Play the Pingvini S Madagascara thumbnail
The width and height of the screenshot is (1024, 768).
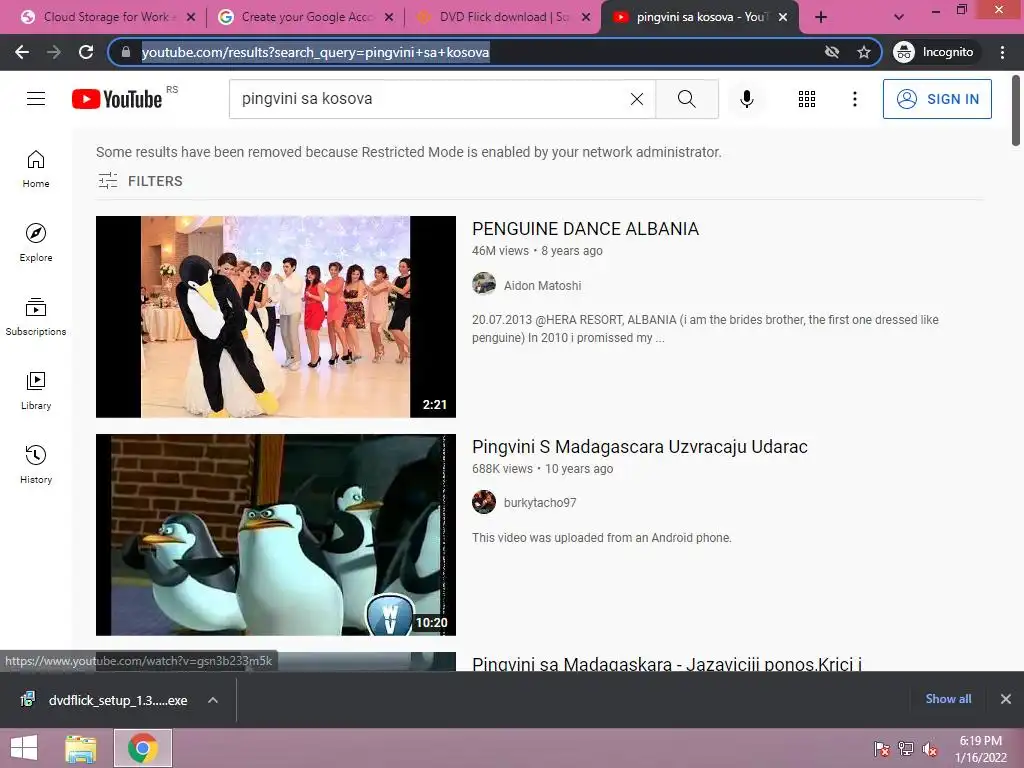[x=276, y=535]
